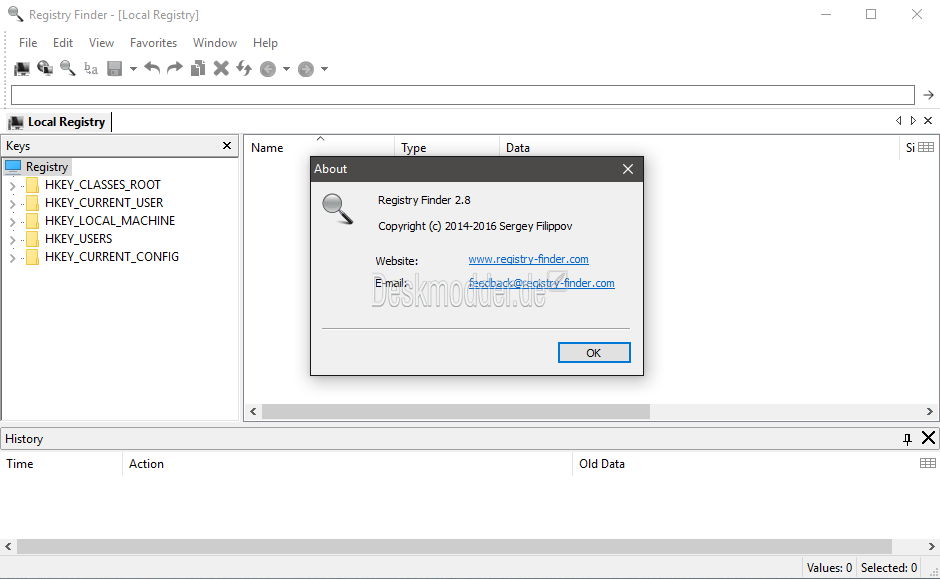Image resolution: width=940 pixels, height=579 pixels.
Task: Select the HKEY_LOCAL_MACHINE key
Action: pos(110,221)
